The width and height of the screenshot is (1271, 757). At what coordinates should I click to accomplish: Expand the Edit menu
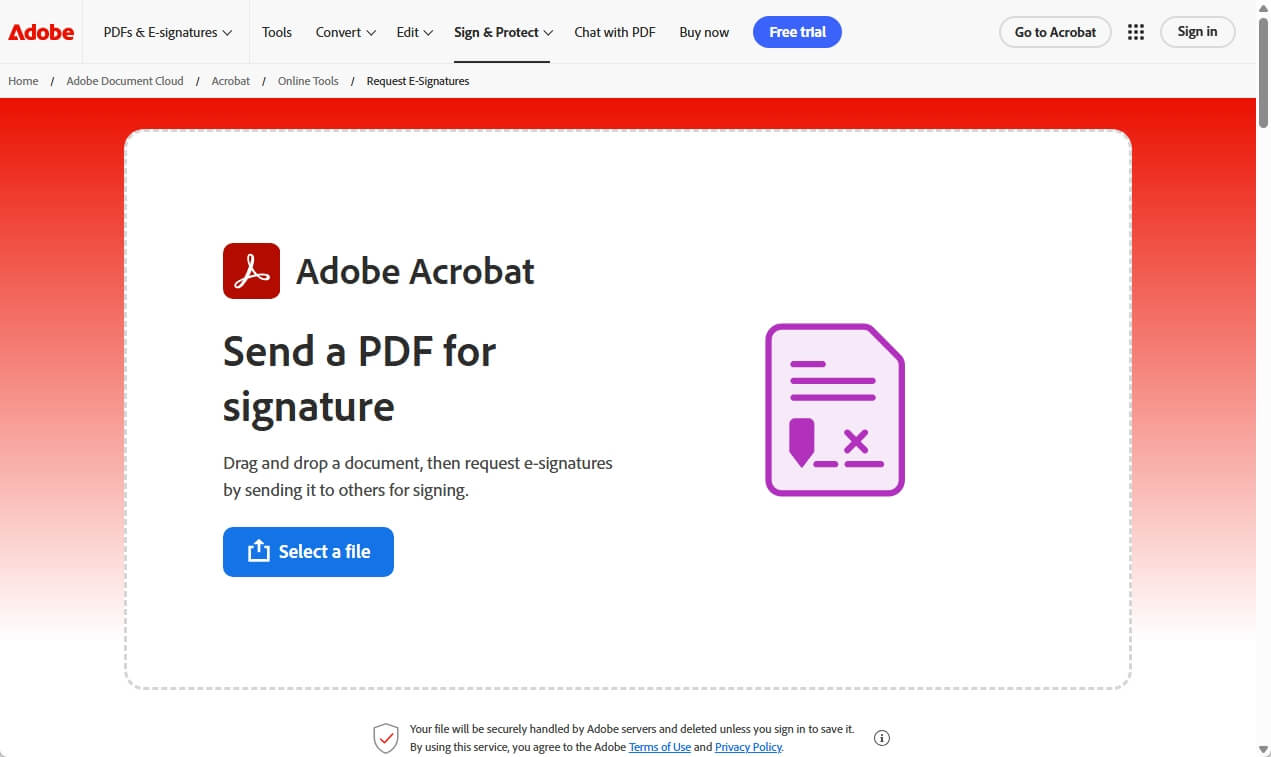pyautogui.click(x=415, y=32)
